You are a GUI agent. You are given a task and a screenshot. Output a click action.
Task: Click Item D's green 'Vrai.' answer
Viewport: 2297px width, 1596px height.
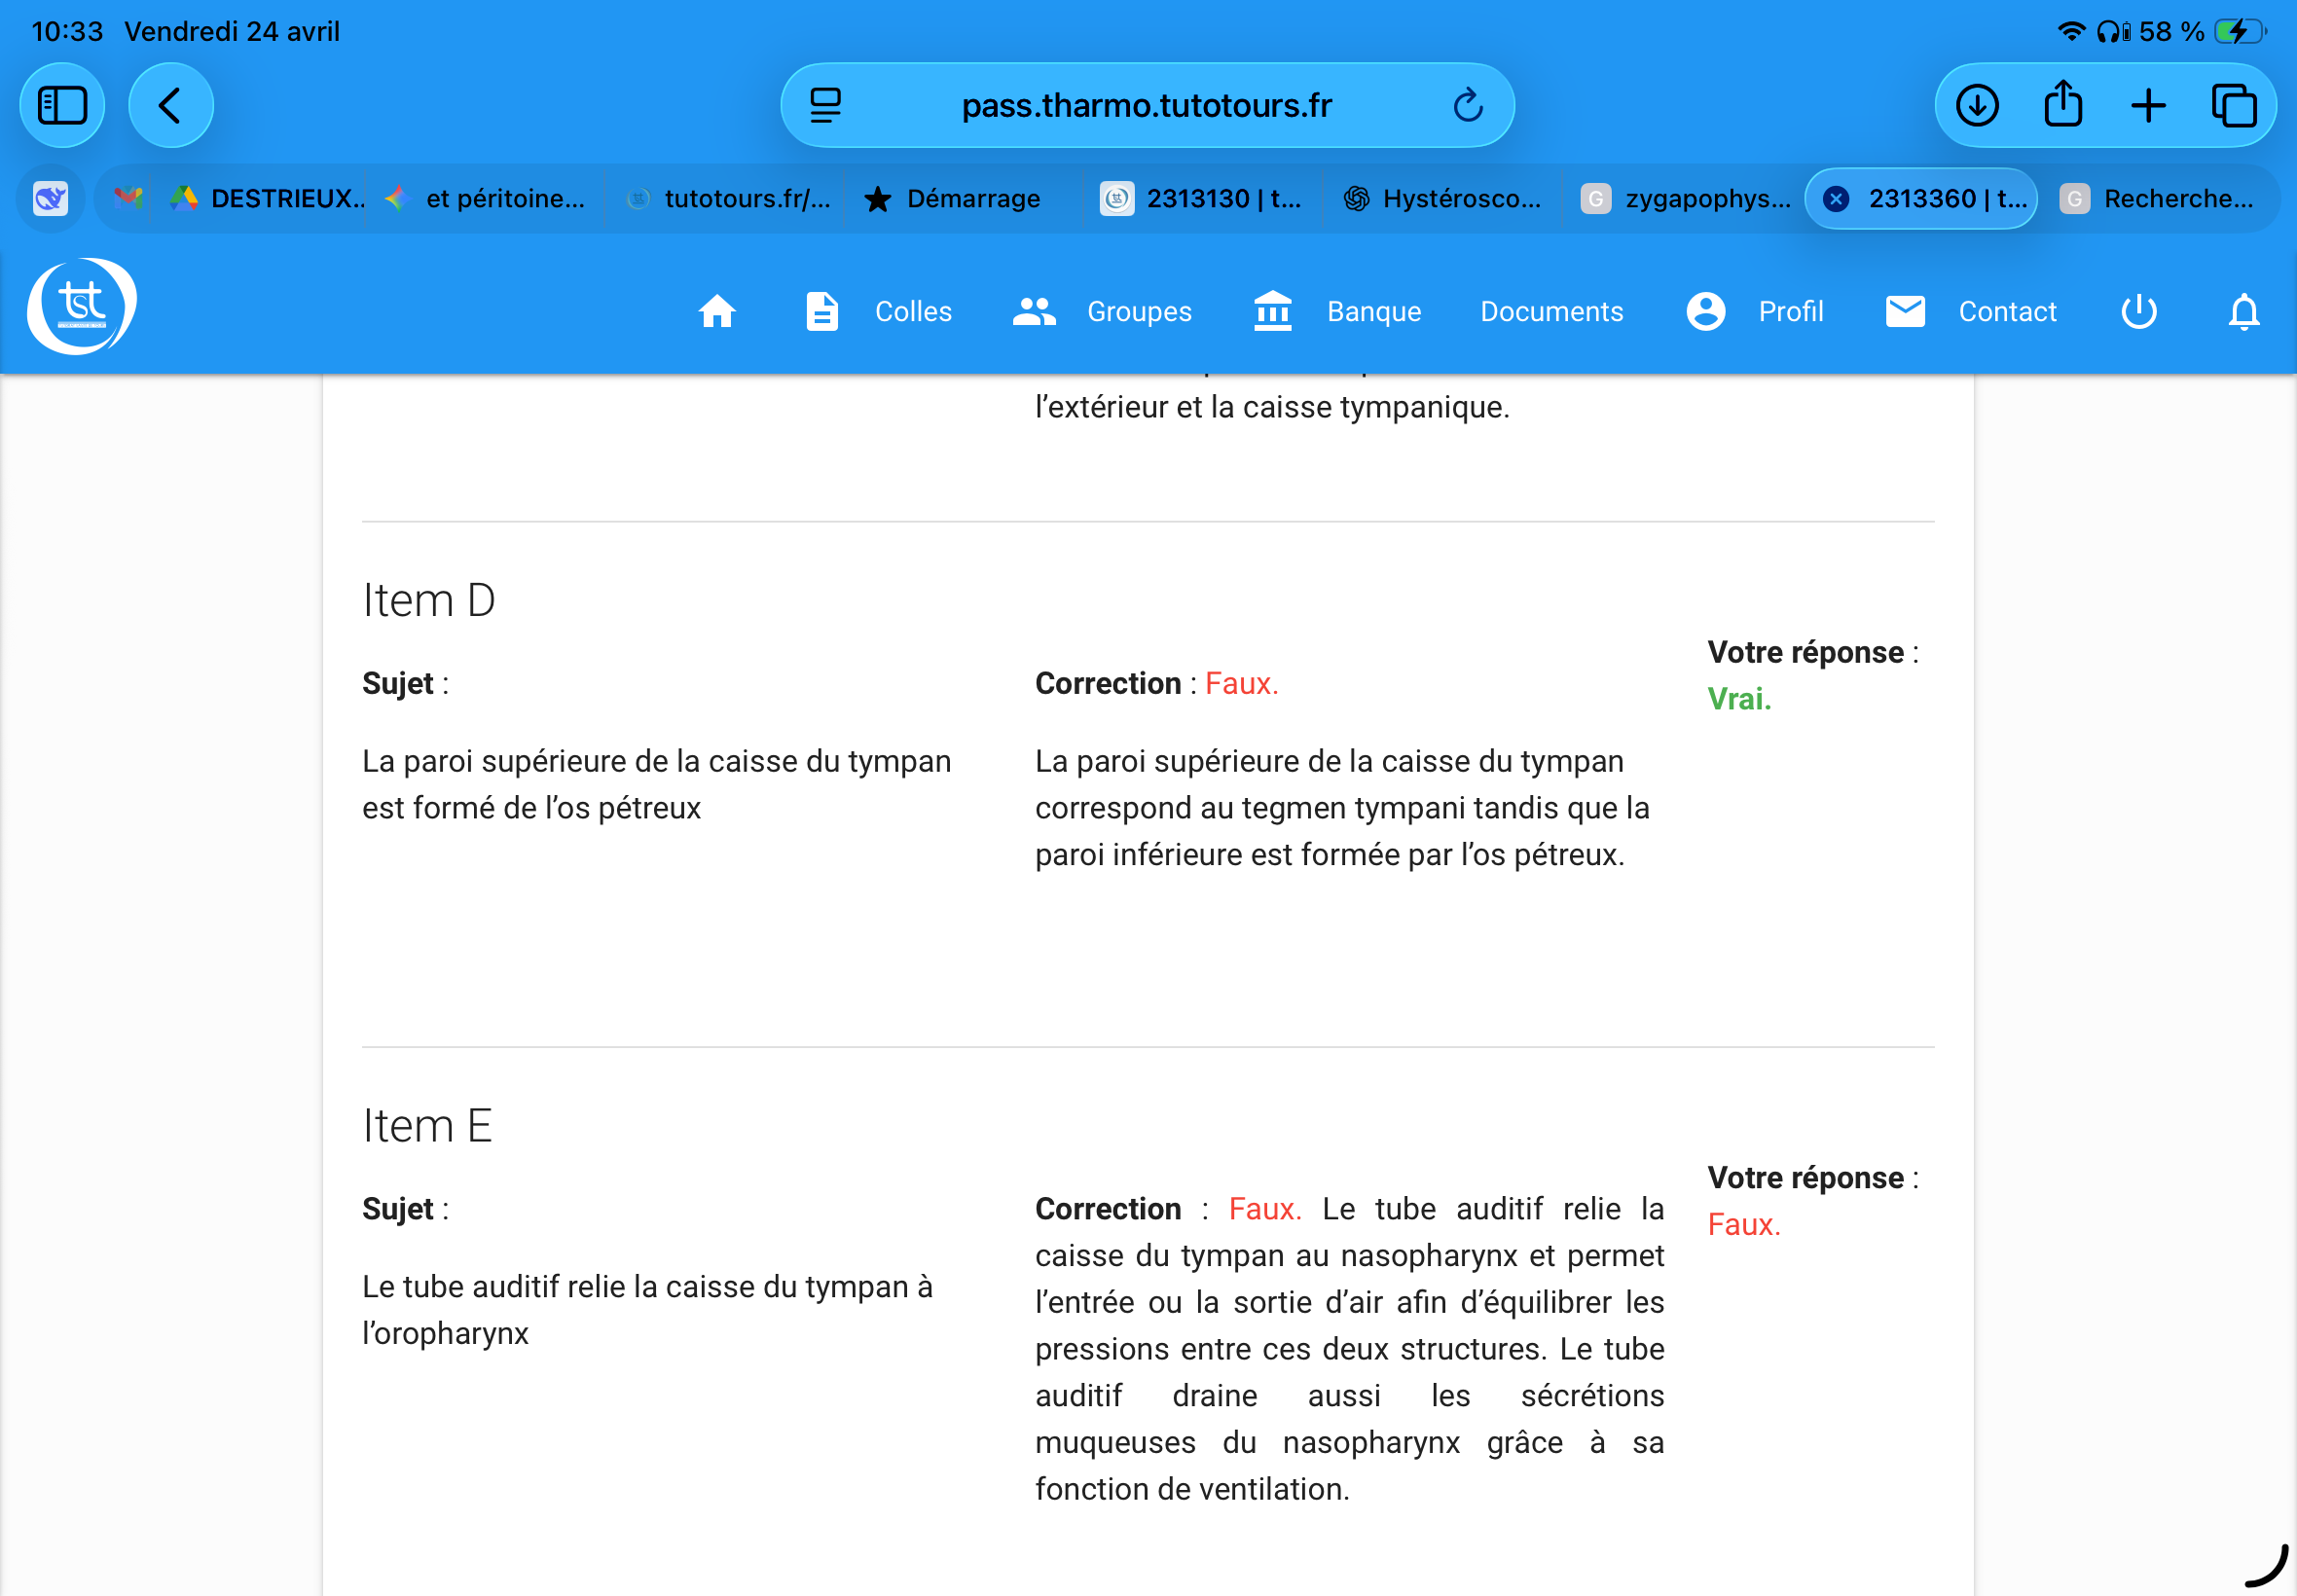tap(1739, 699)
